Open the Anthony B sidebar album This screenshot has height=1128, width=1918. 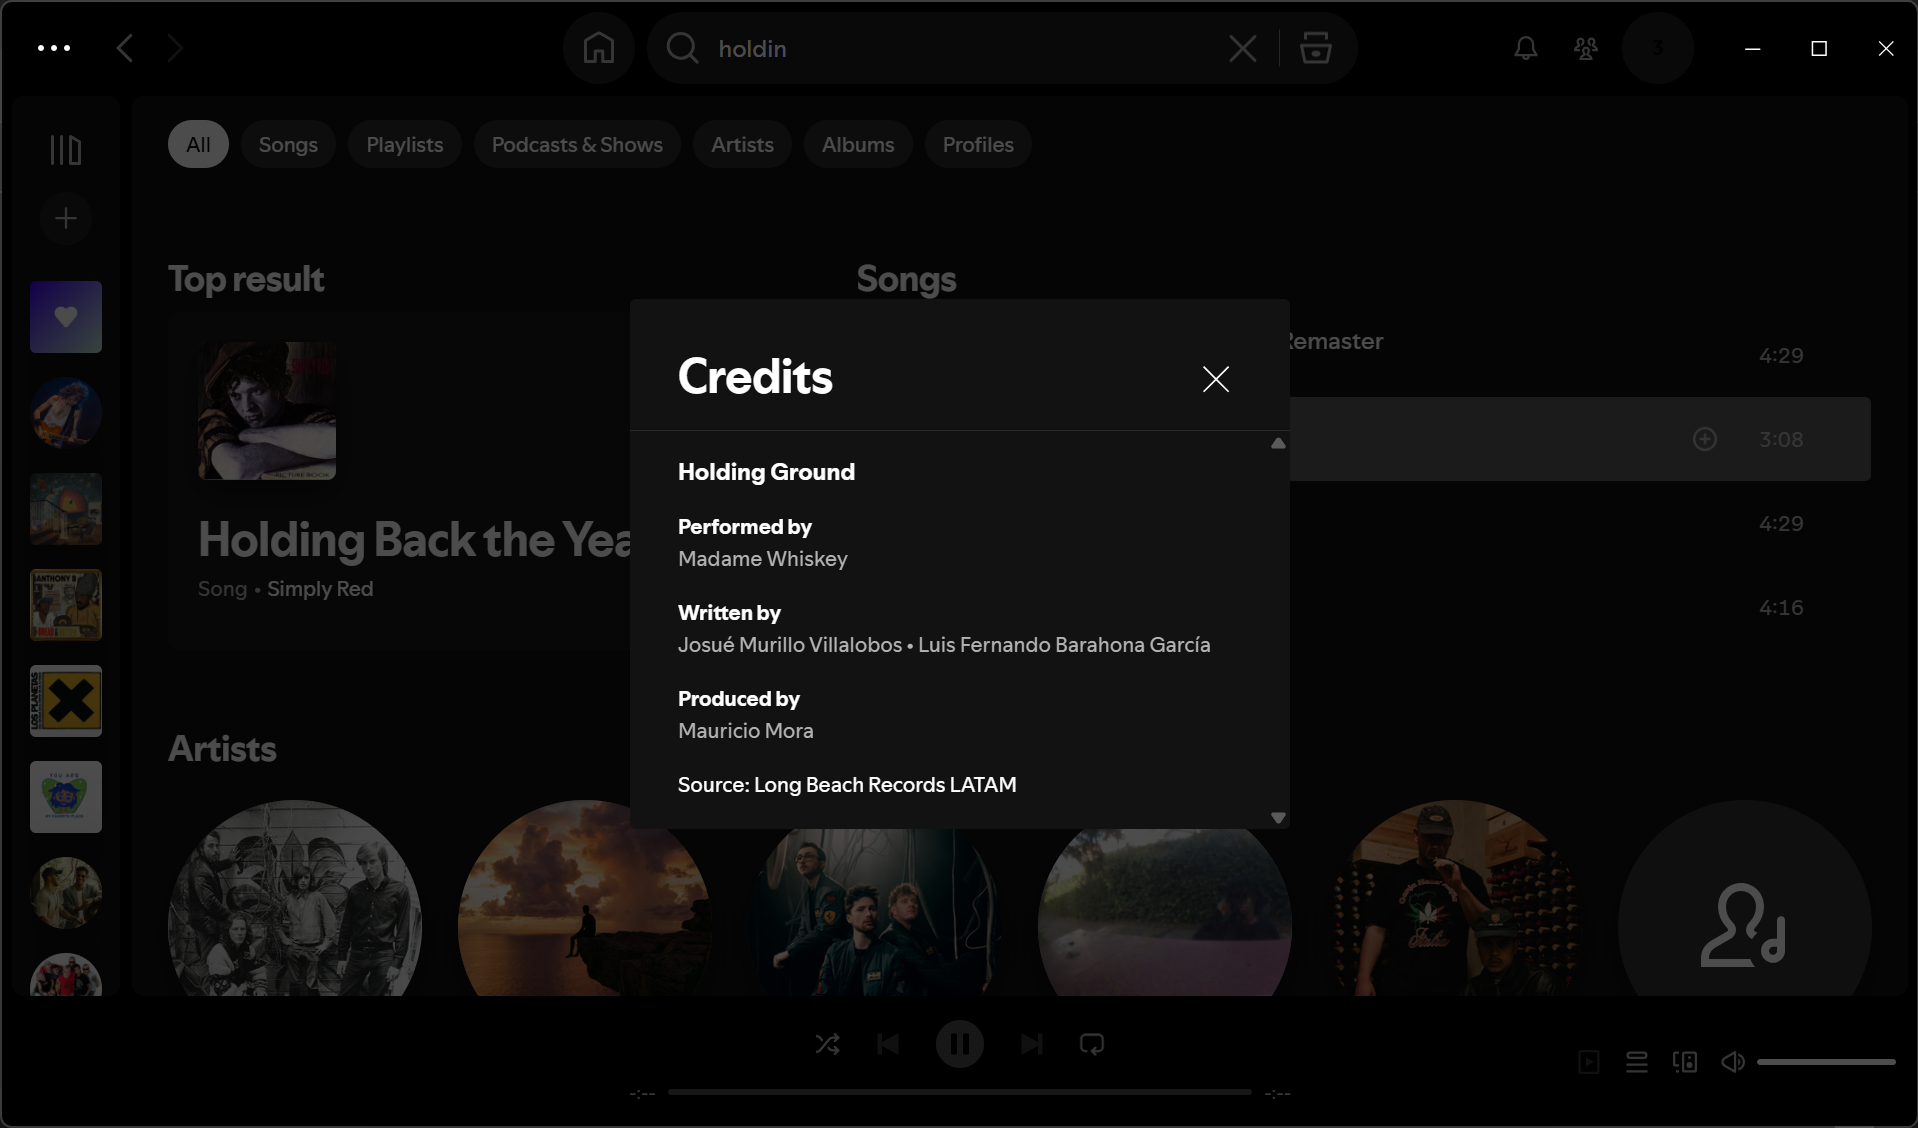coord(66,605)
